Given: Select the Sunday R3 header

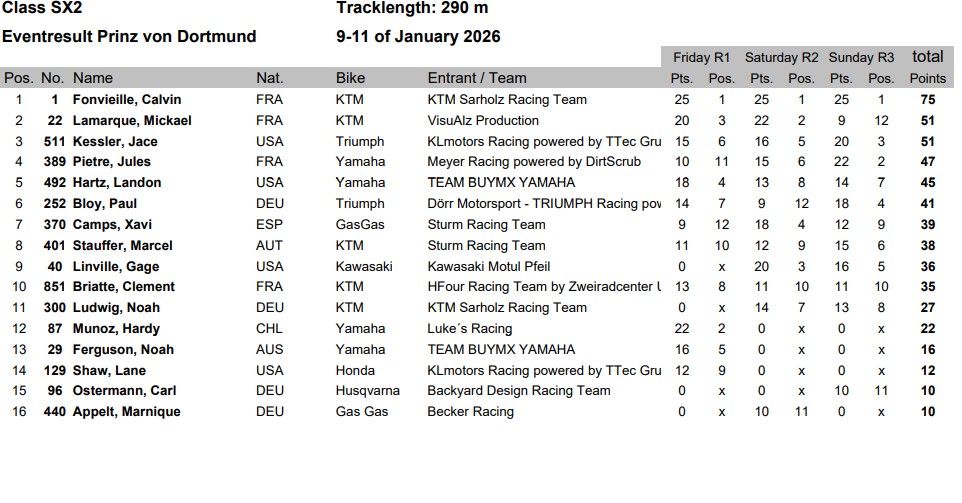Looking at the screenshot, I should (861, 57).
